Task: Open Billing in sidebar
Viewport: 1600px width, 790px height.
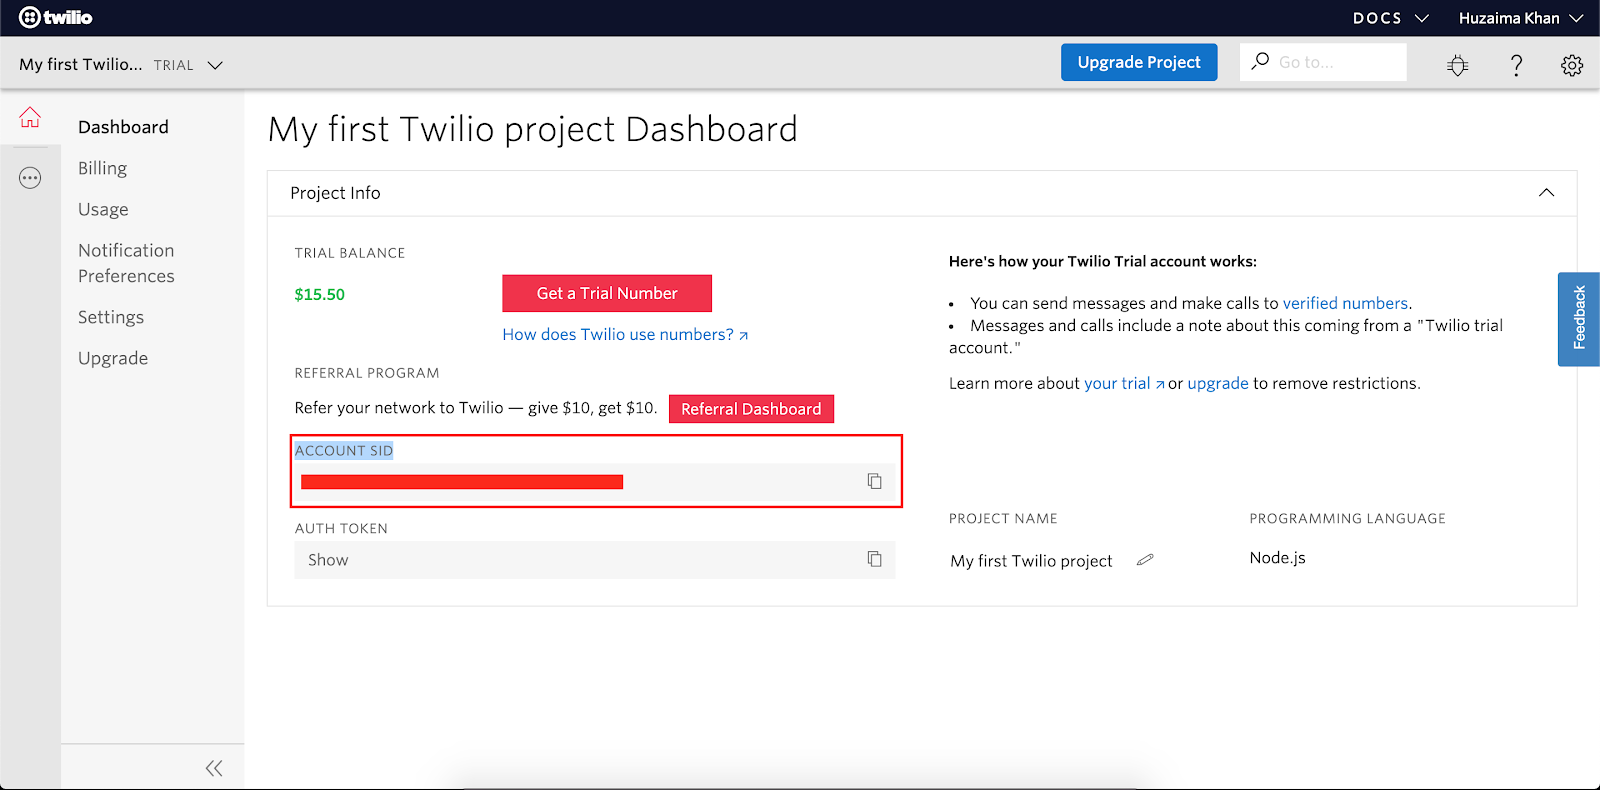Action: [x=102, y=168]
